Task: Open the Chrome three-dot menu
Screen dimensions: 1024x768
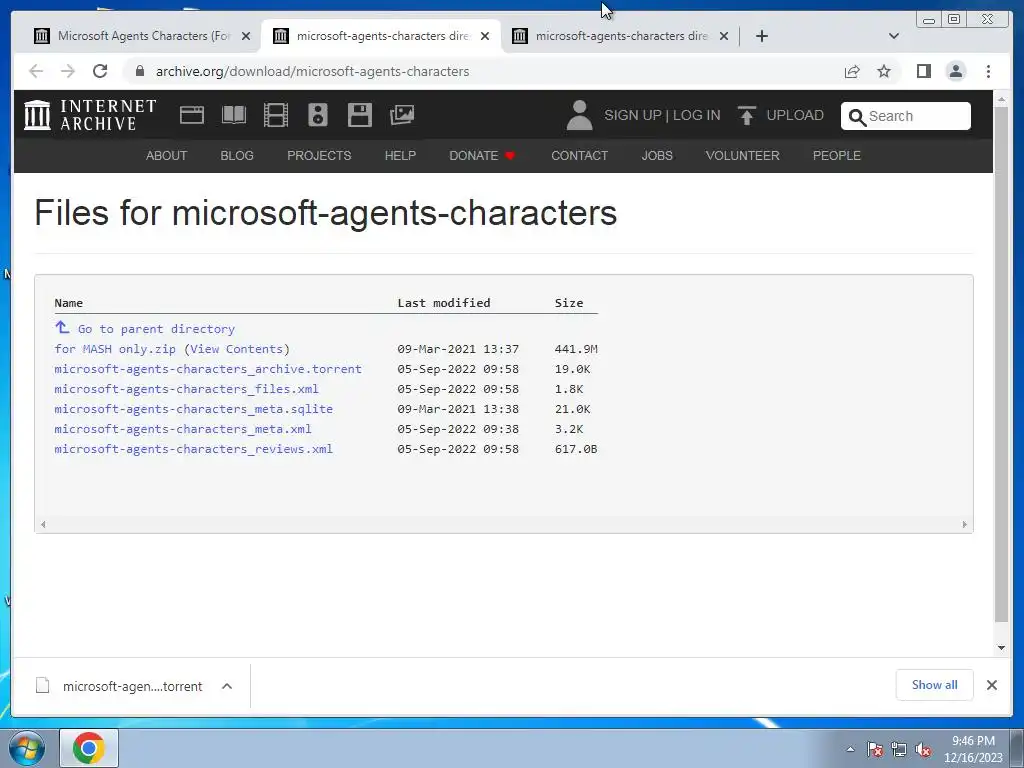Action: [988, 71]
